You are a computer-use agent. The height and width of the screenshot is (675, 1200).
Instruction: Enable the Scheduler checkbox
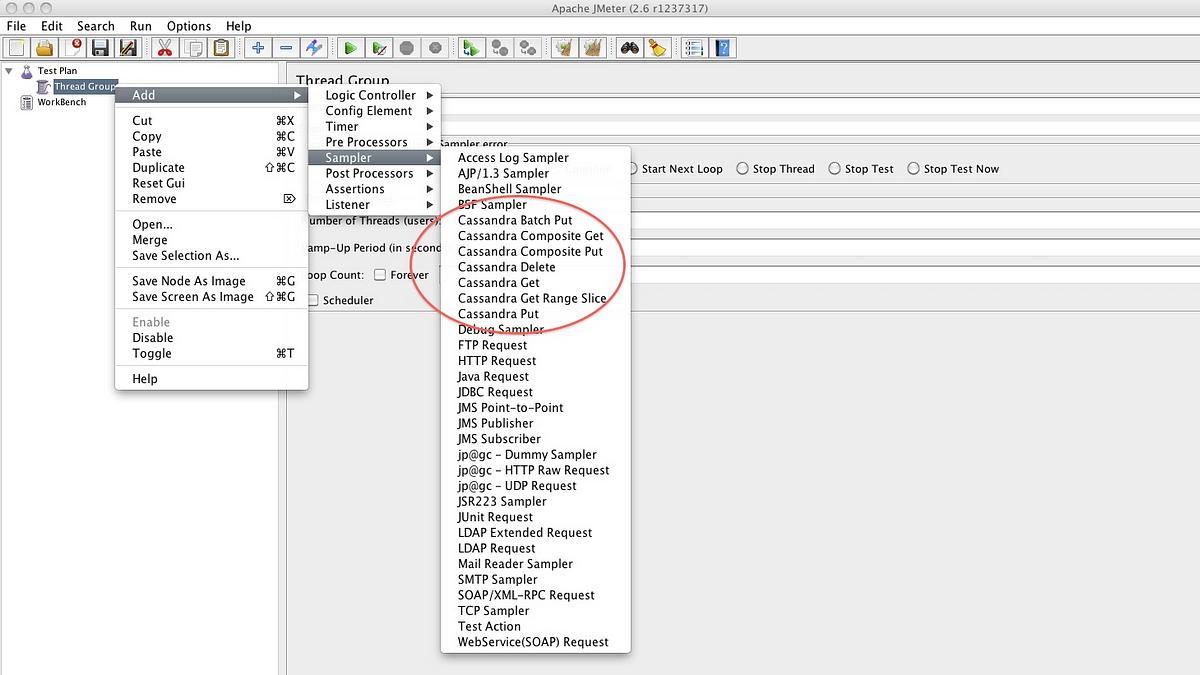313,300
